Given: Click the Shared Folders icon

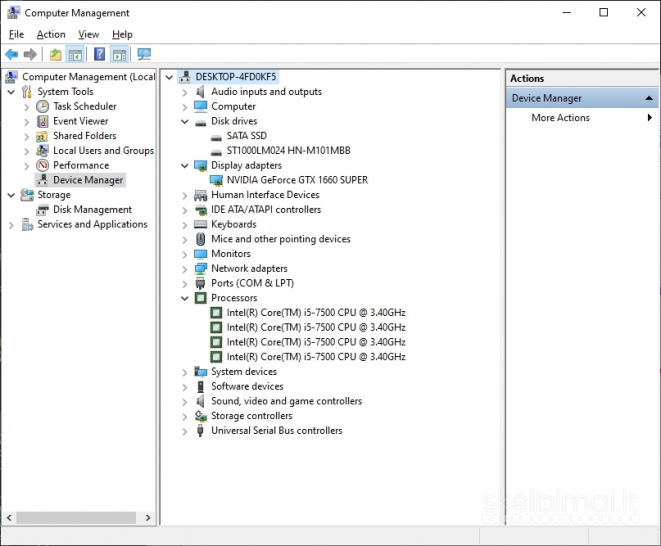Looking at the screenshot, I should pos(43,136).
